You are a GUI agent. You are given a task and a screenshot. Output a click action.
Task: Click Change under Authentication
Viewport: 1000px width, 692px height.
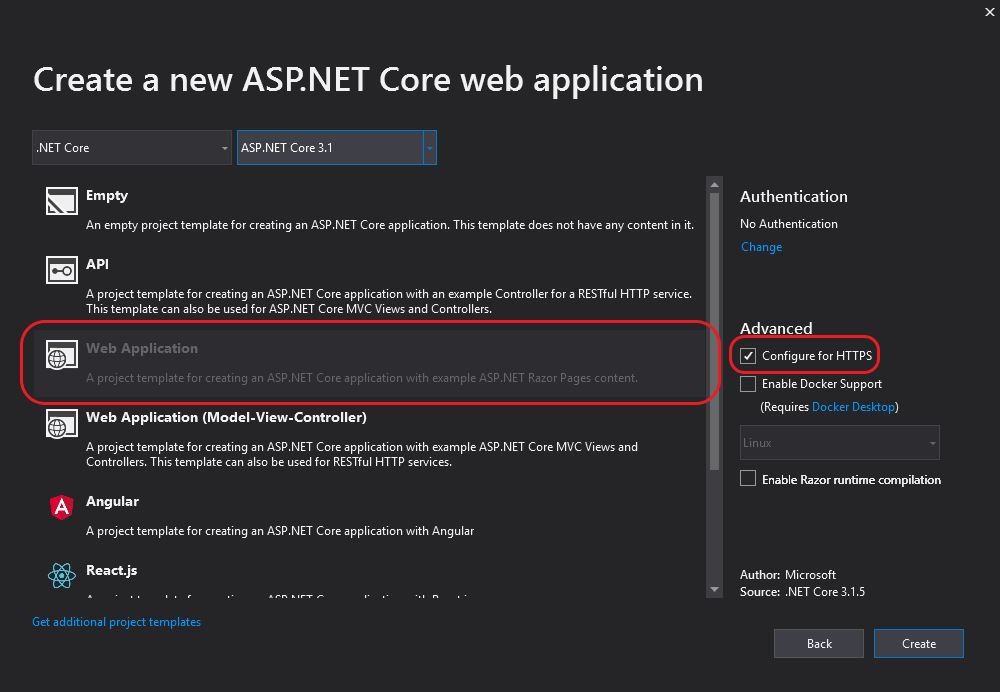[761, 247]
